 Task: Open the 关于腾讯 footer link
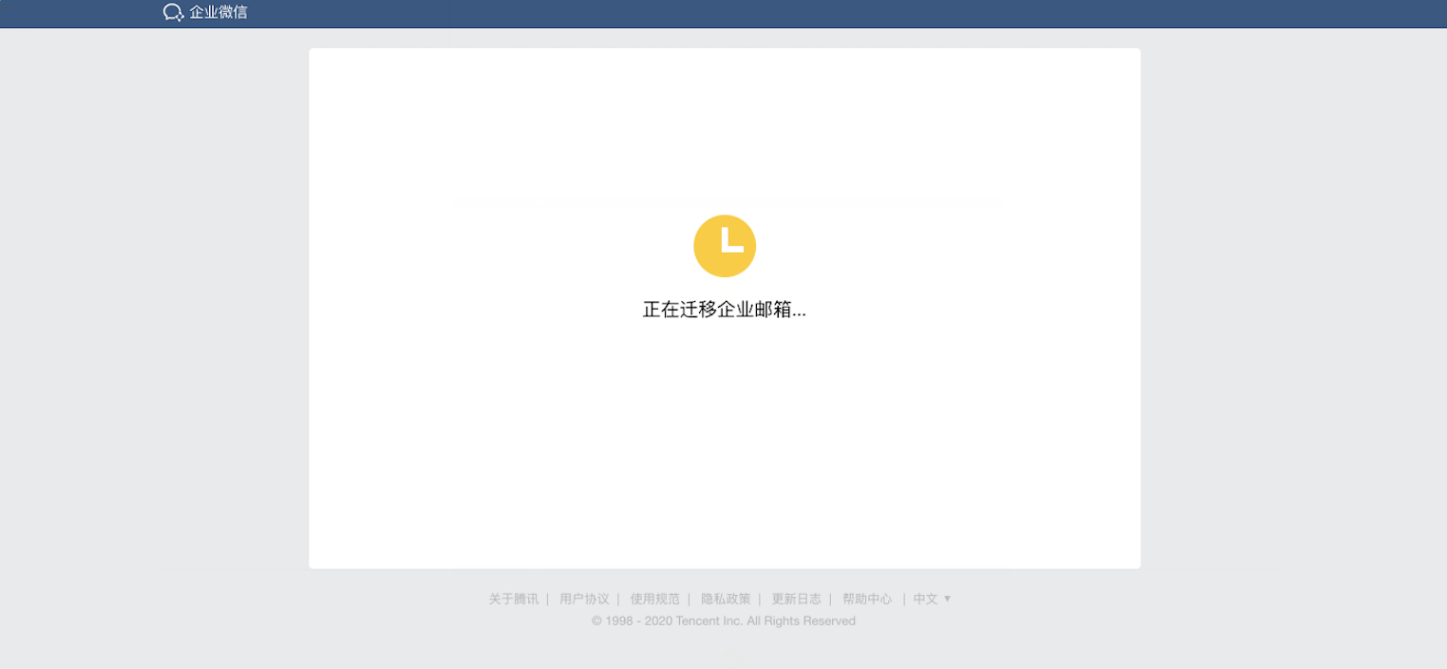coord(513,599)
